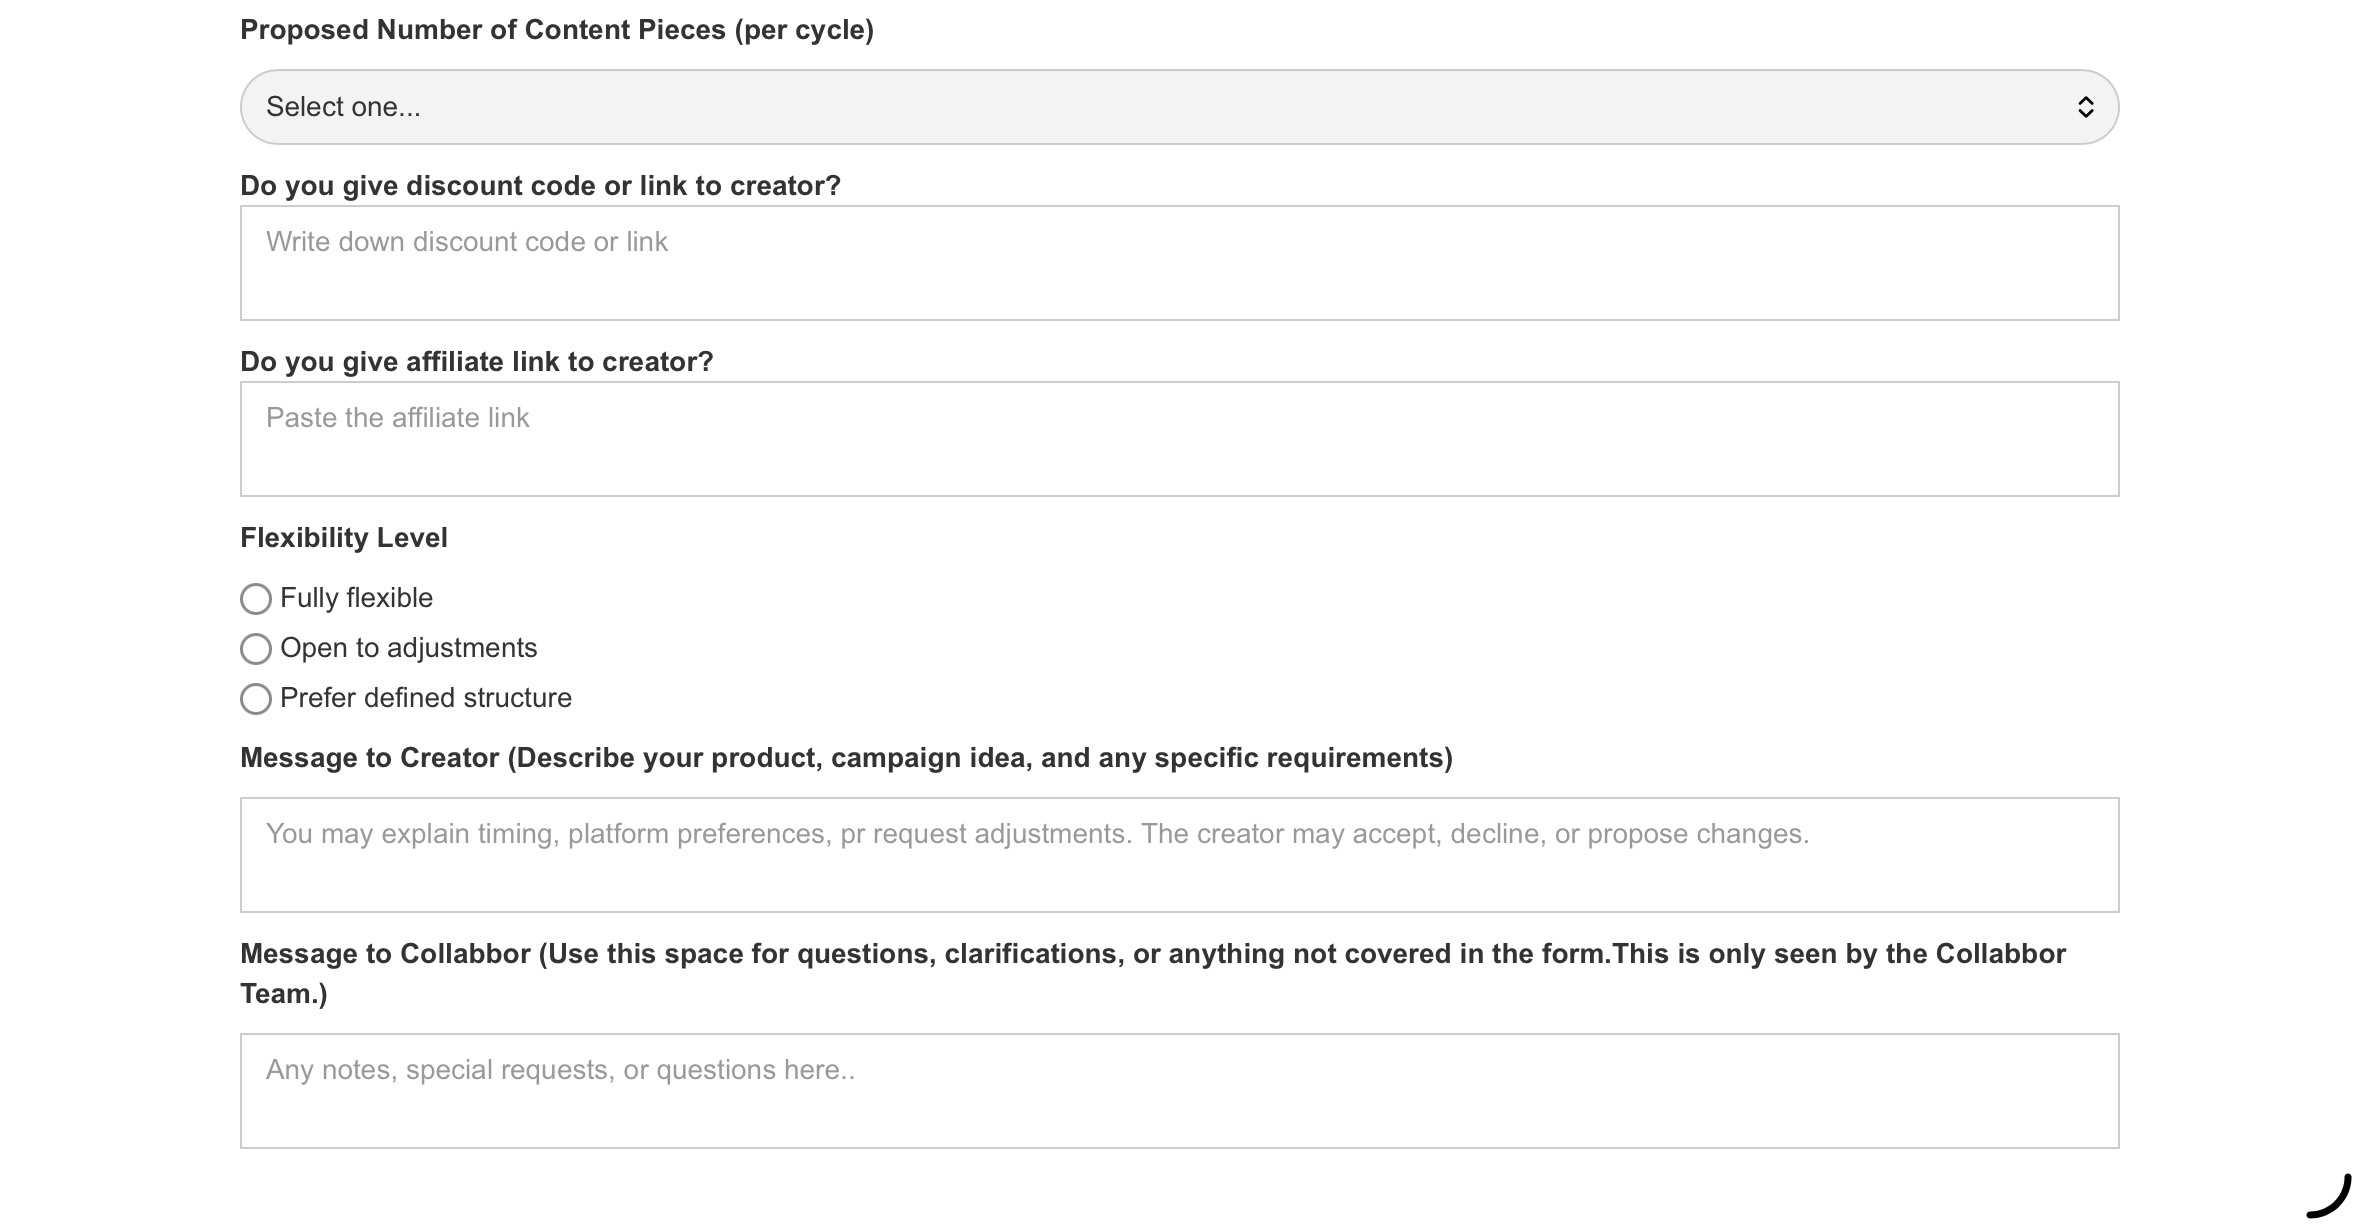Click the 'Proposed Number of Content Pieces' label
The image size is (2360, 1227).
coord(556,30)
